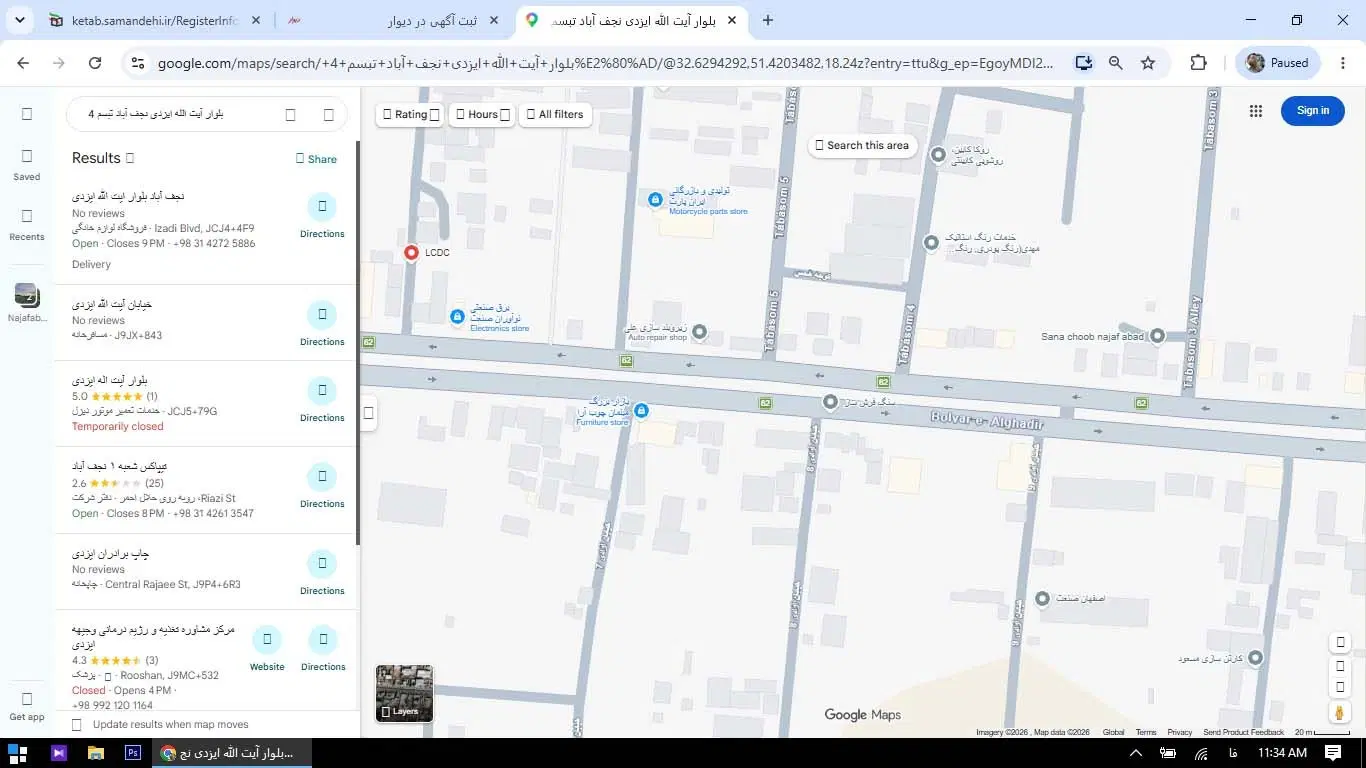Screen dimensions: 1366x768
Task: Zoom in with the map plus button
Action: 1340,666
